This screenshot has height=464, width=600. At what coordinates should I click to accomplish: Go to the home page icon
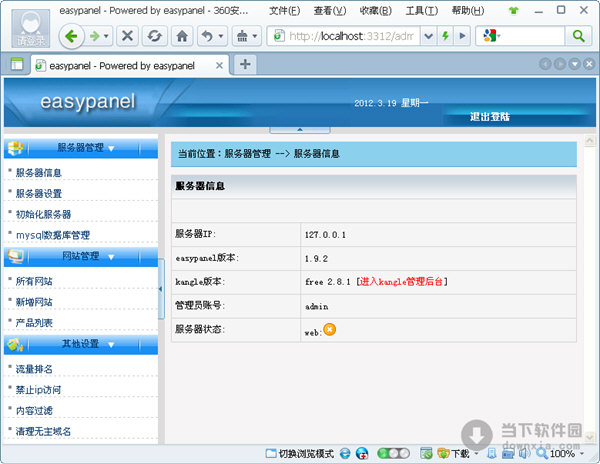pos(182,36)
